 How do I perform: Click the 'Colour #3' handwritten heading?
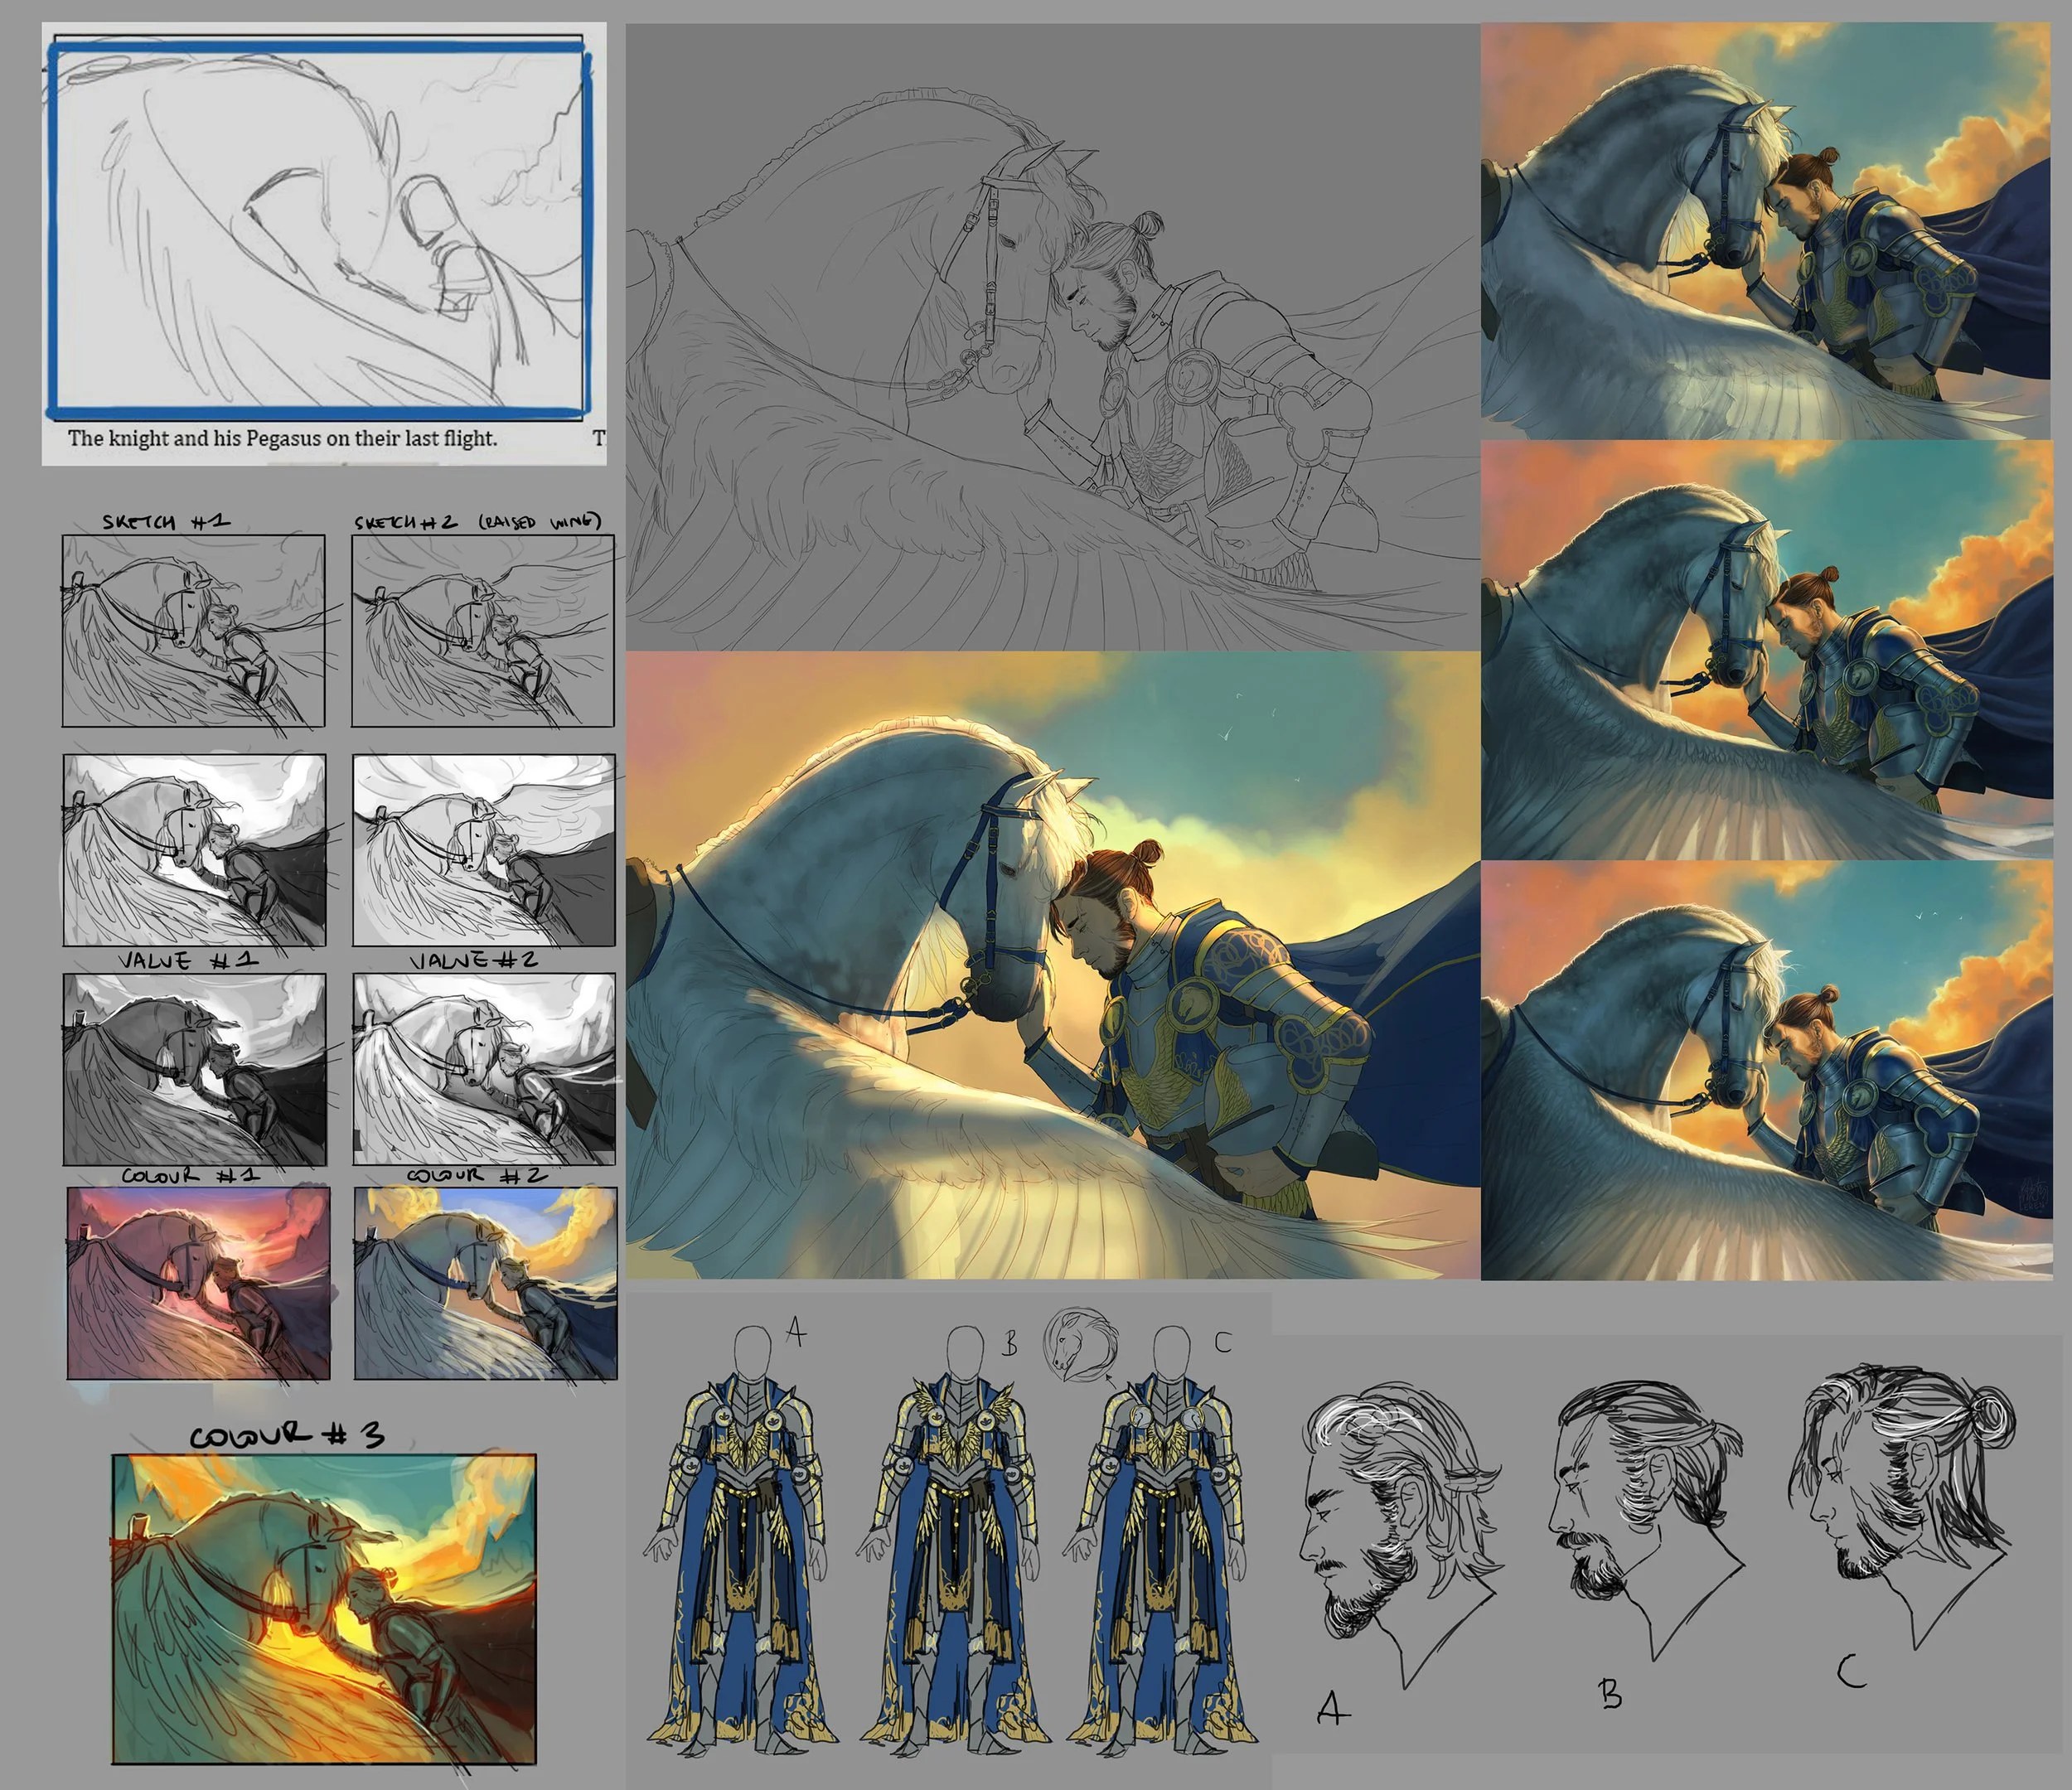point(287,1437)
